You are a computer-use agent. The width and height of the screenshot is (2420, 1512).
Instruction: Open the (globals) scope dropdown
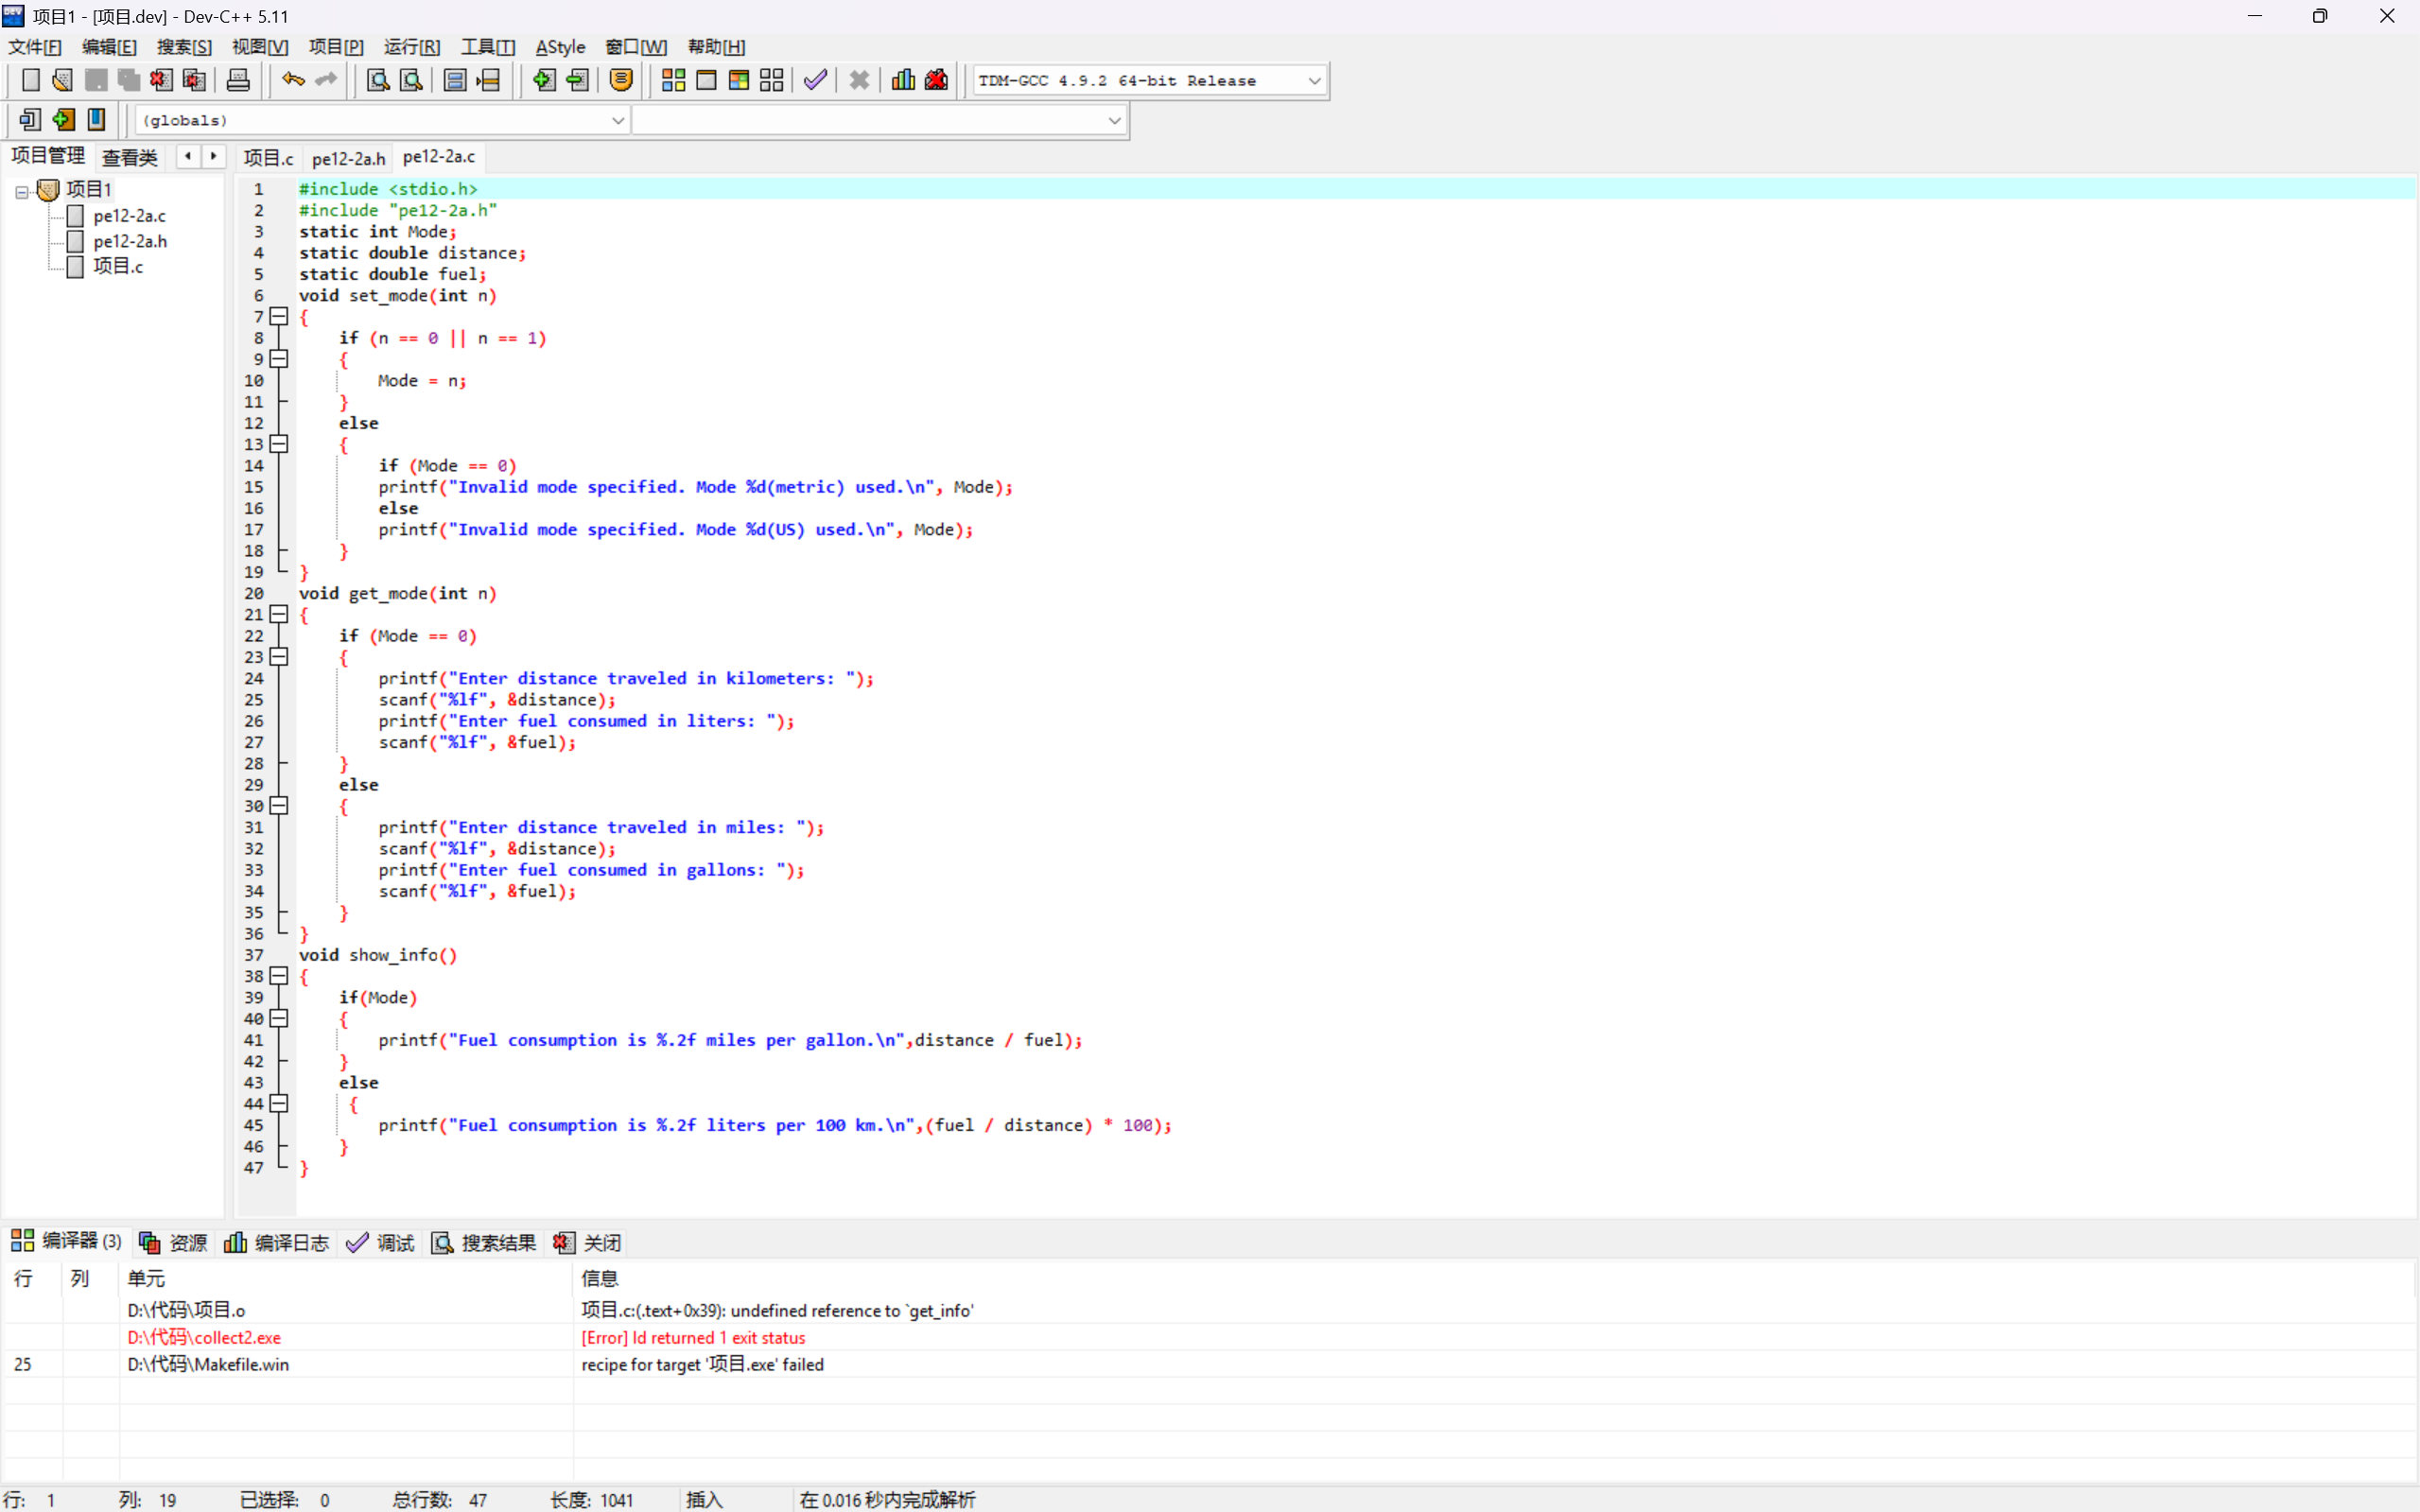tap(617, 120)
